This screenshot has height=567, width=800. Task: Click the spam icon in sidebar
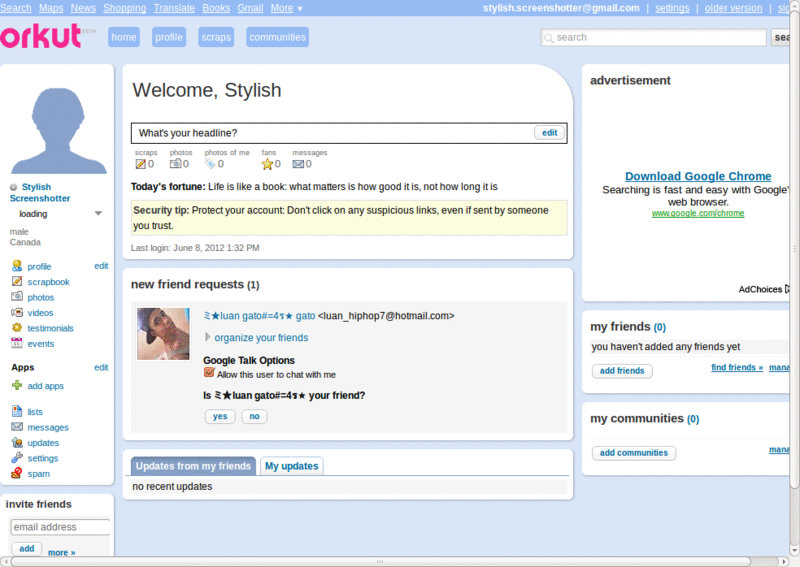click(x=17, y=473)
